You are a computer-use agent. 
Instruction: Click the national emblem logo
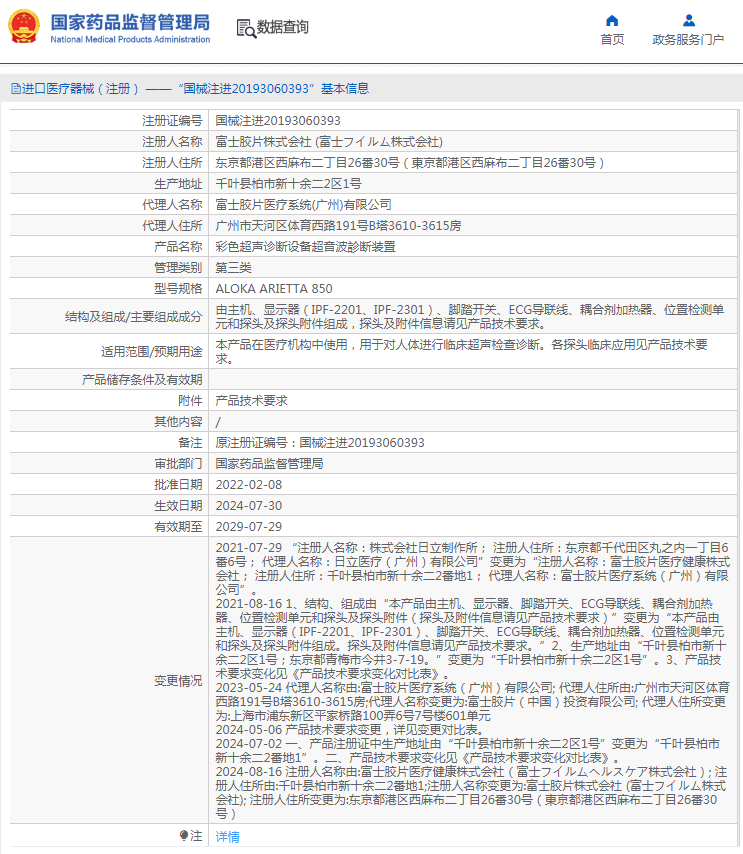(x=23, y=26)
